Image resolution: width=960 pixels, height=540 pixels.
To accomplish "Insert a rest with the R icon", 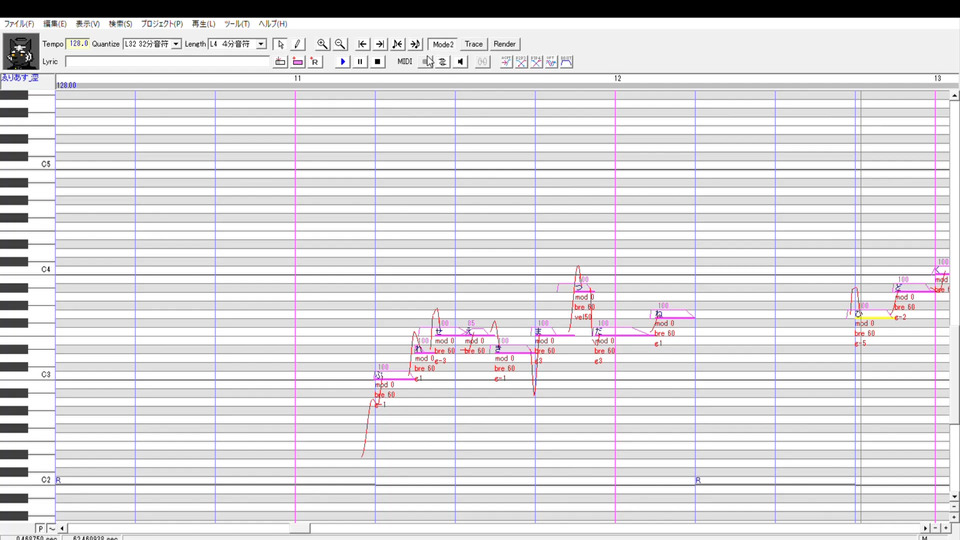I will coord(315,62).
